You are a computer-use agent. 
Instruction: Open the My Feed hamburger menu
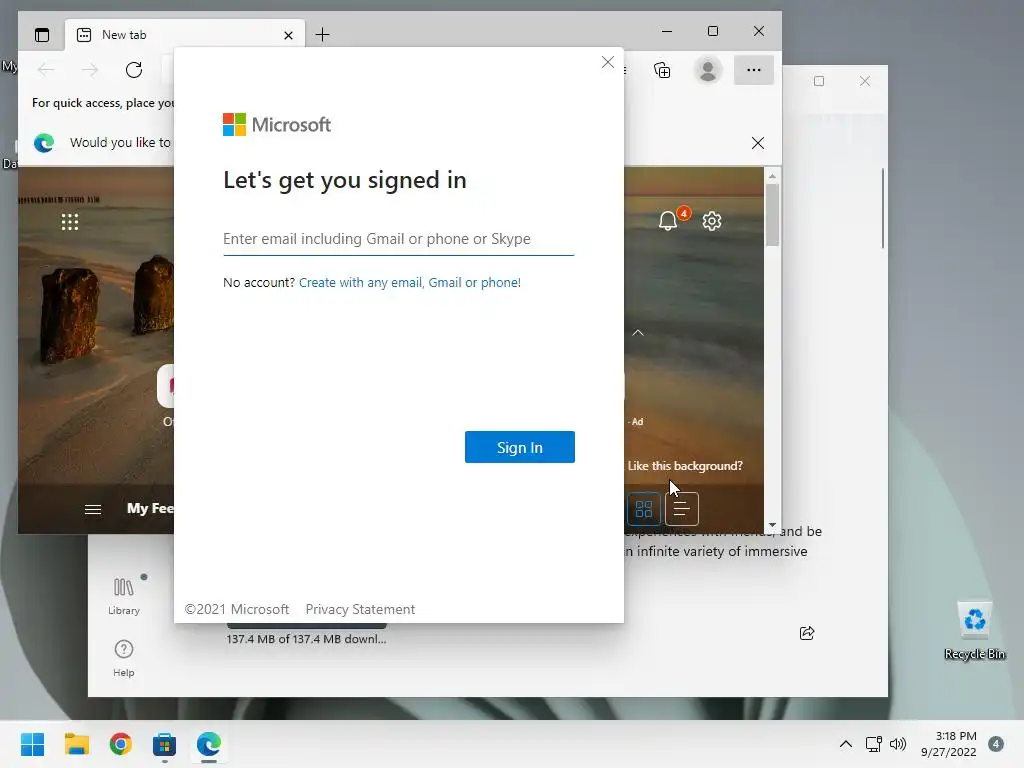pyautogui.click(x=93, y=509)
